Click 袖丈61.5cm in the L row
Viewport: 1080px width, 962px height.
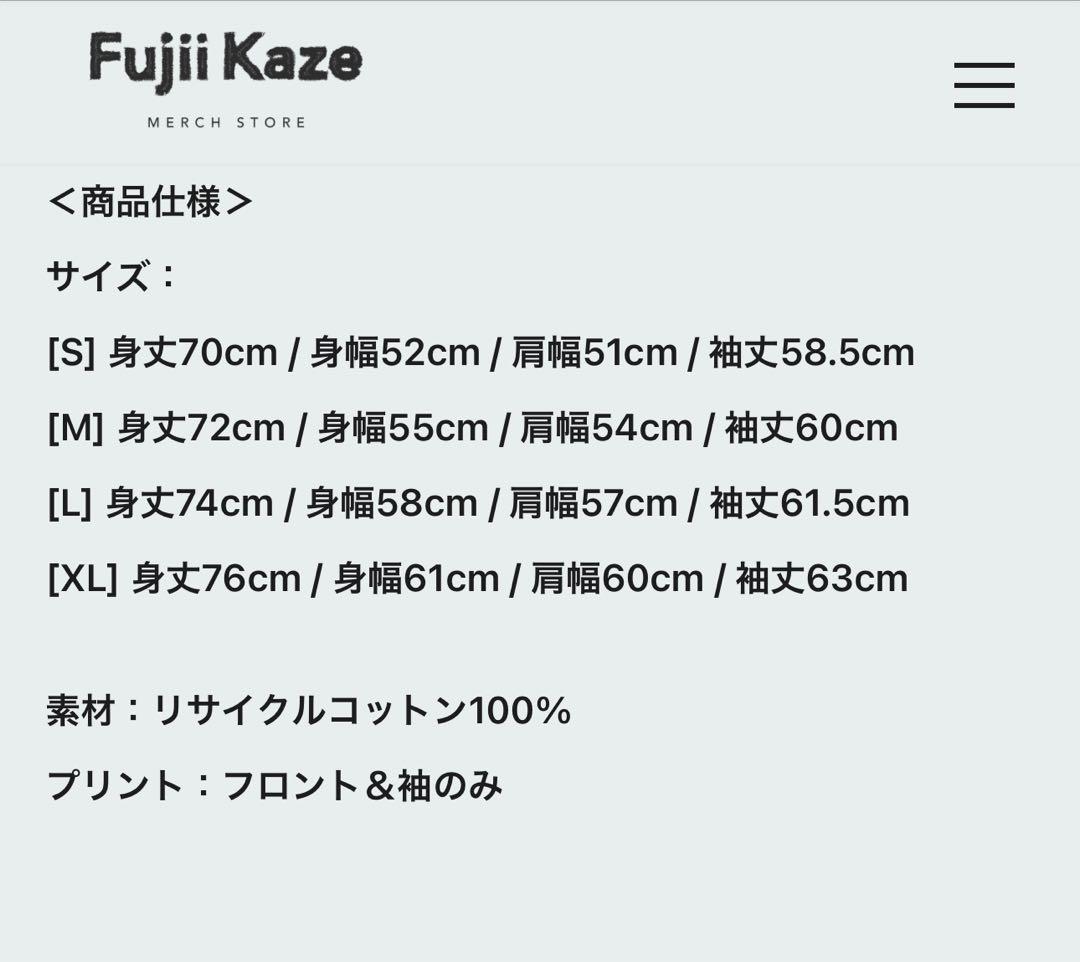point(809,503)
